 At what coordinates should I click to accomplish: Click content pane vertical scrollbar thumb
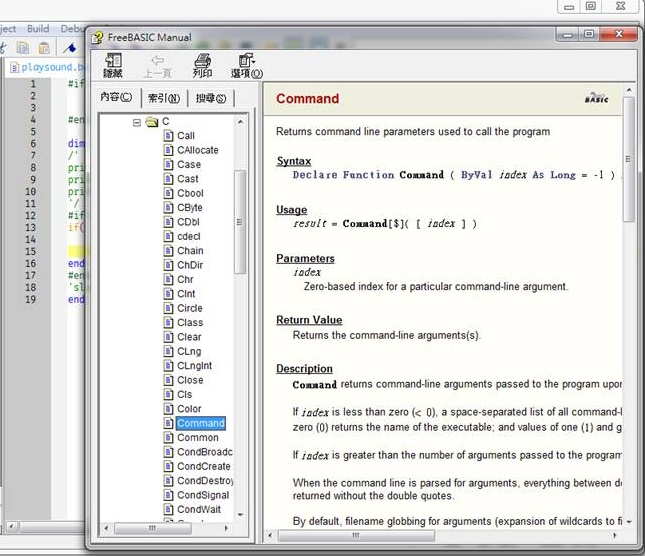click(629, 160)
